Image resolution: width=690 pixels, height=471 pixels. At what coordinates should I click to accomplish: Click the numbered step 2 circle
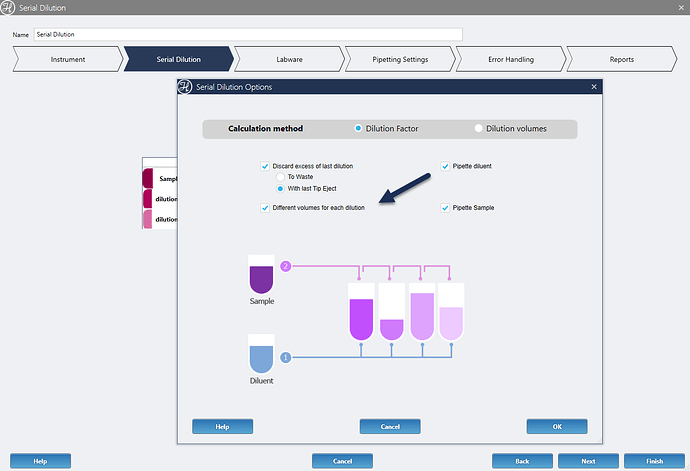pyautogui.click(x=286, y=267)
